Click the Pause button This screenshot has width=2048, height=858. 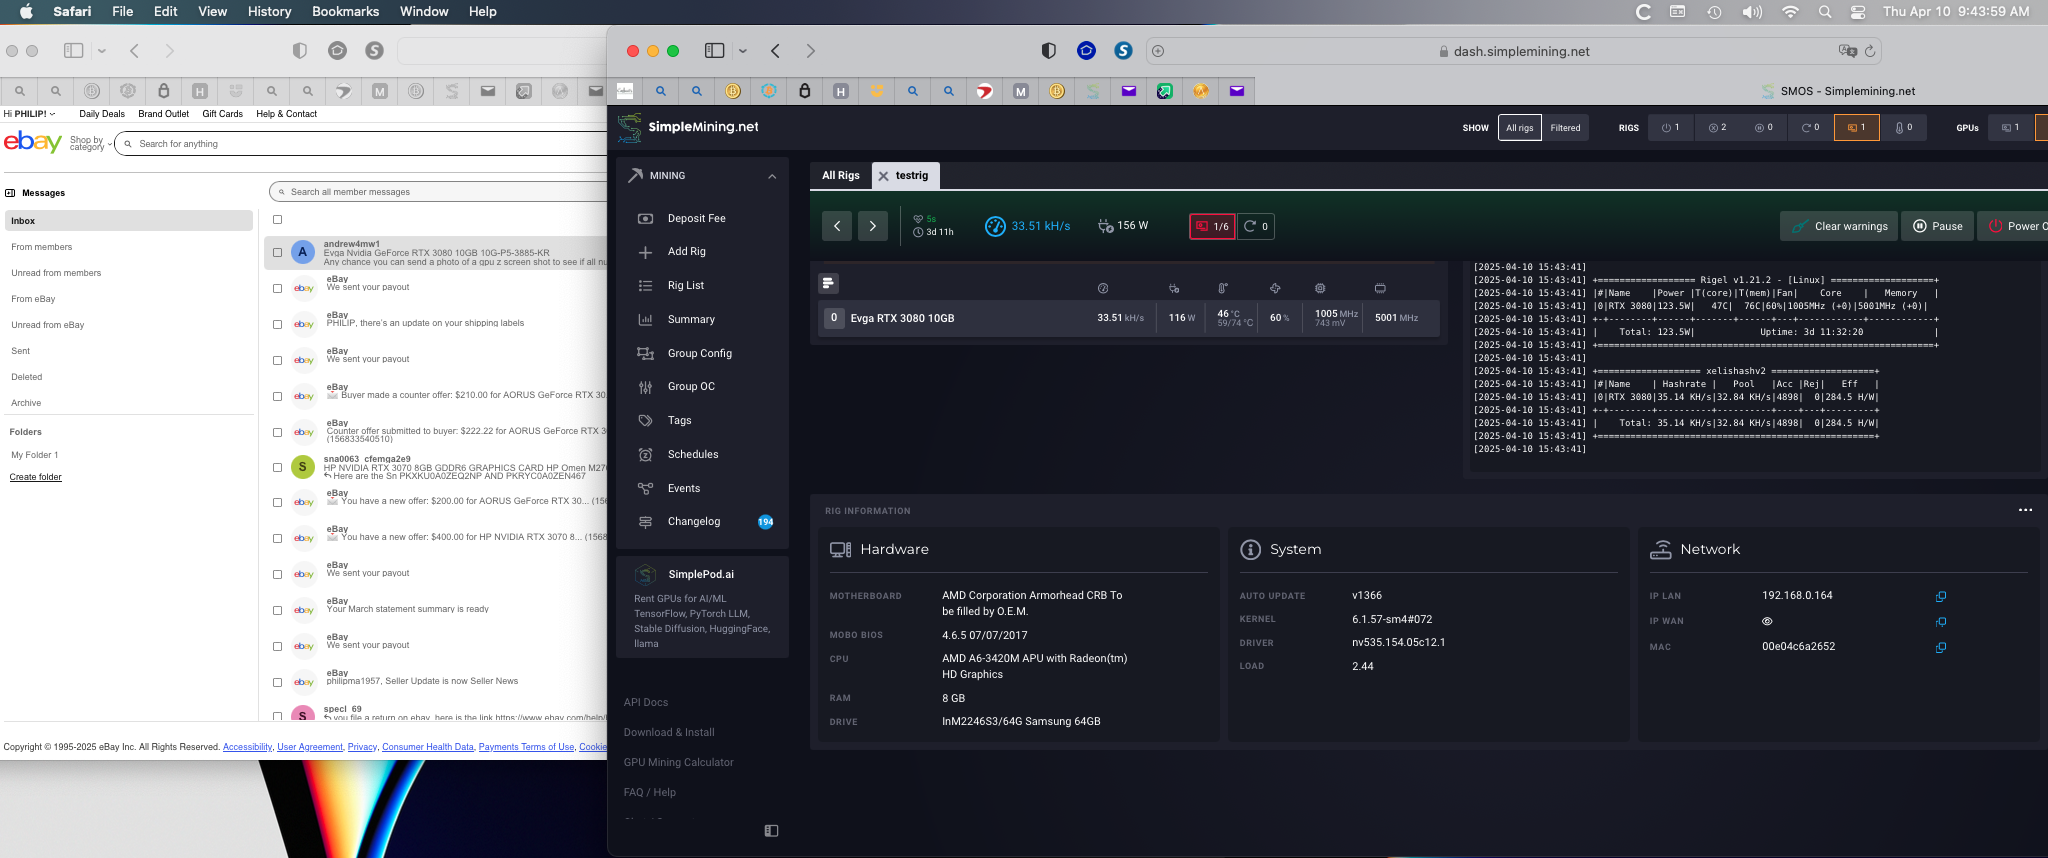(1937, 226)
